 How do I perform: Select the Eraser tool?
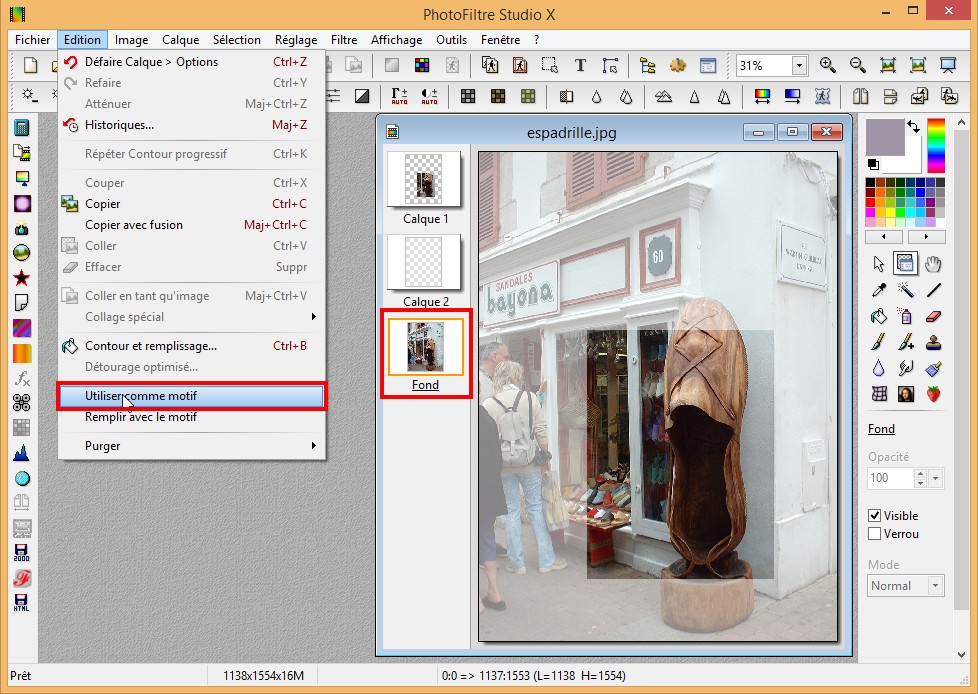click(x=933, y=317)
